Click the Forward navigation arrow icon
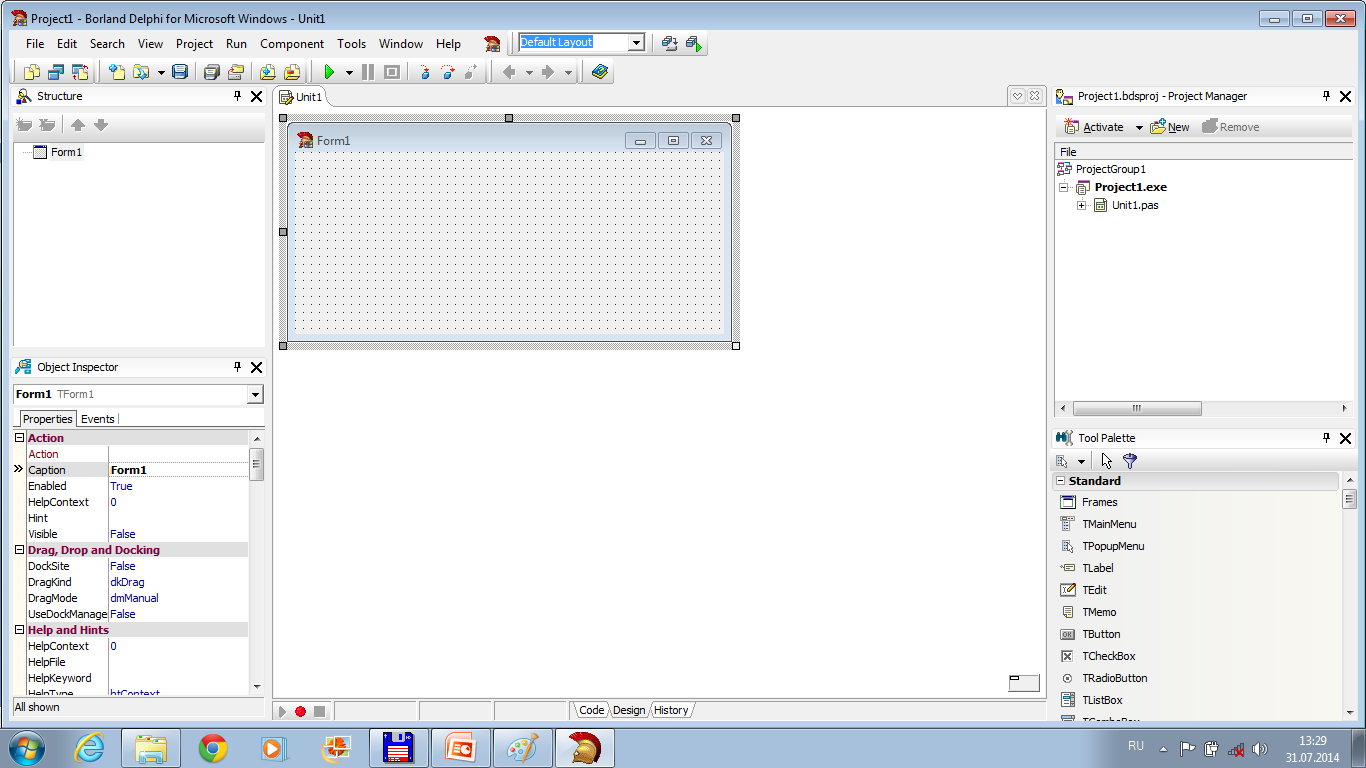 pyautogui.click(x=548, y=72)
